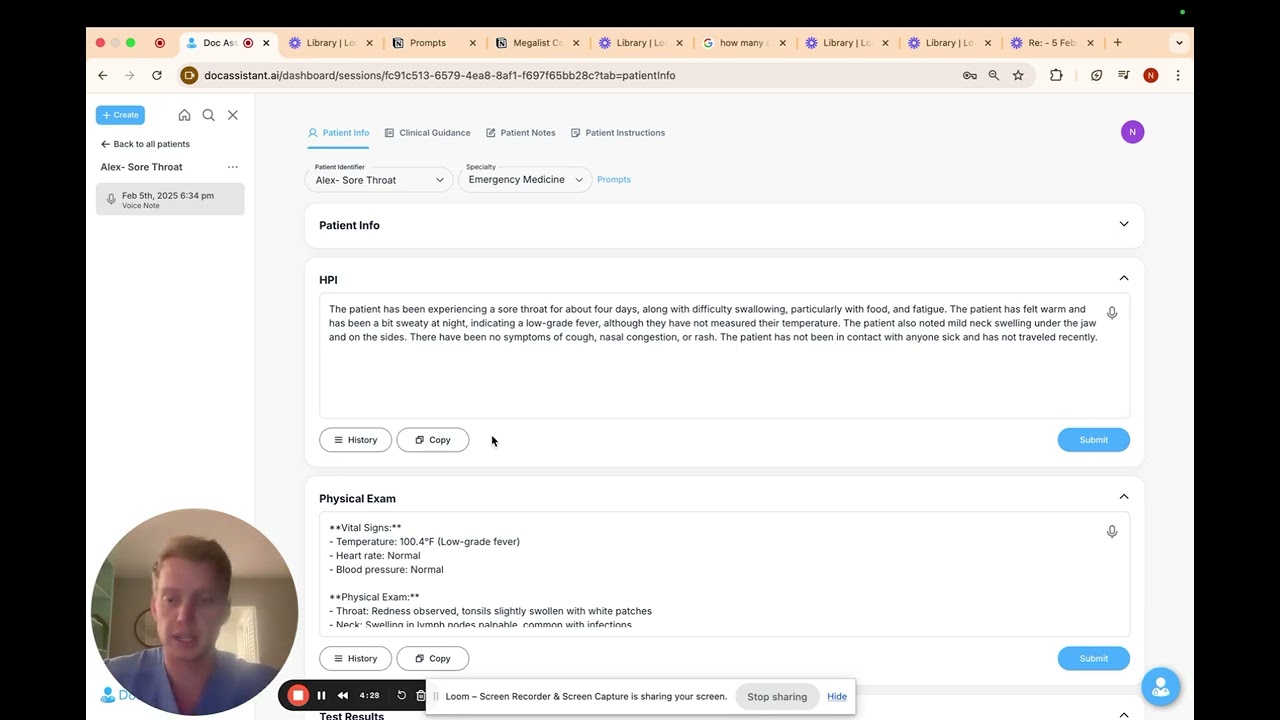Image resolution: width=1280 pixels, height=720 pixels.
Task: Go back with the browser back arrow
Action: tap(102, 75)
